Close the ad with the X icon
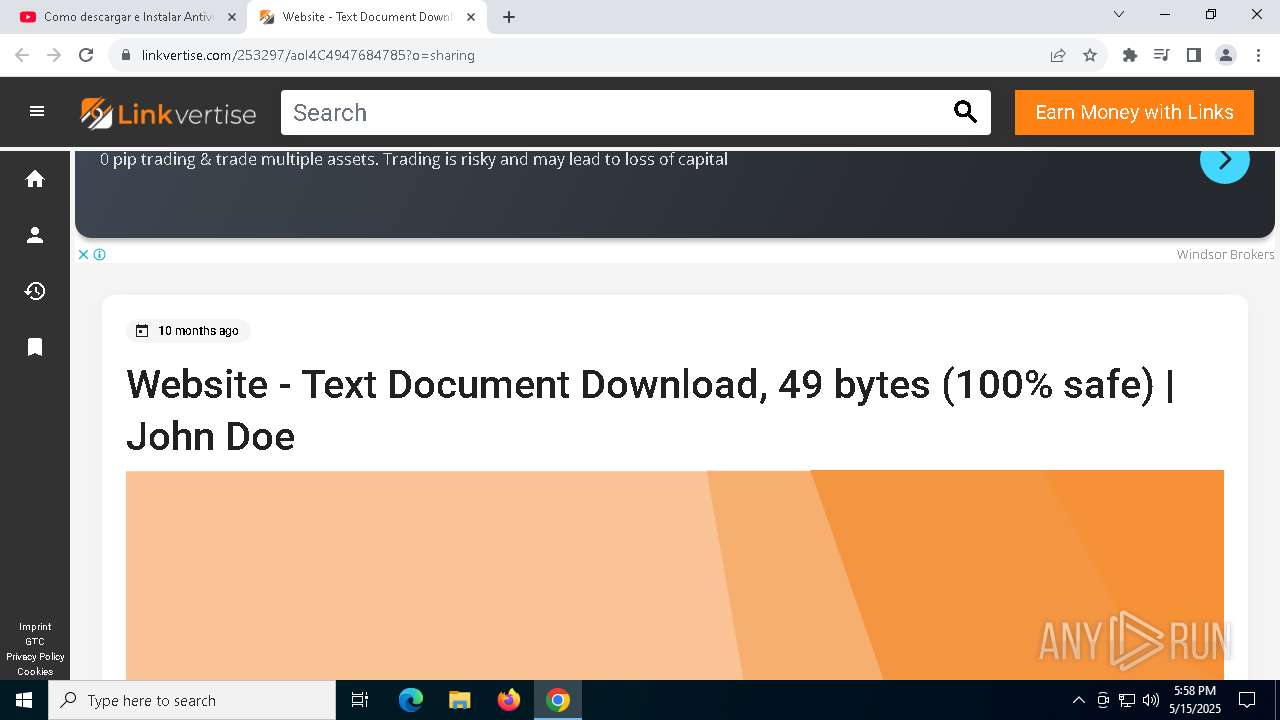Viewport: 1280px width, 720px height. (84, 254)
